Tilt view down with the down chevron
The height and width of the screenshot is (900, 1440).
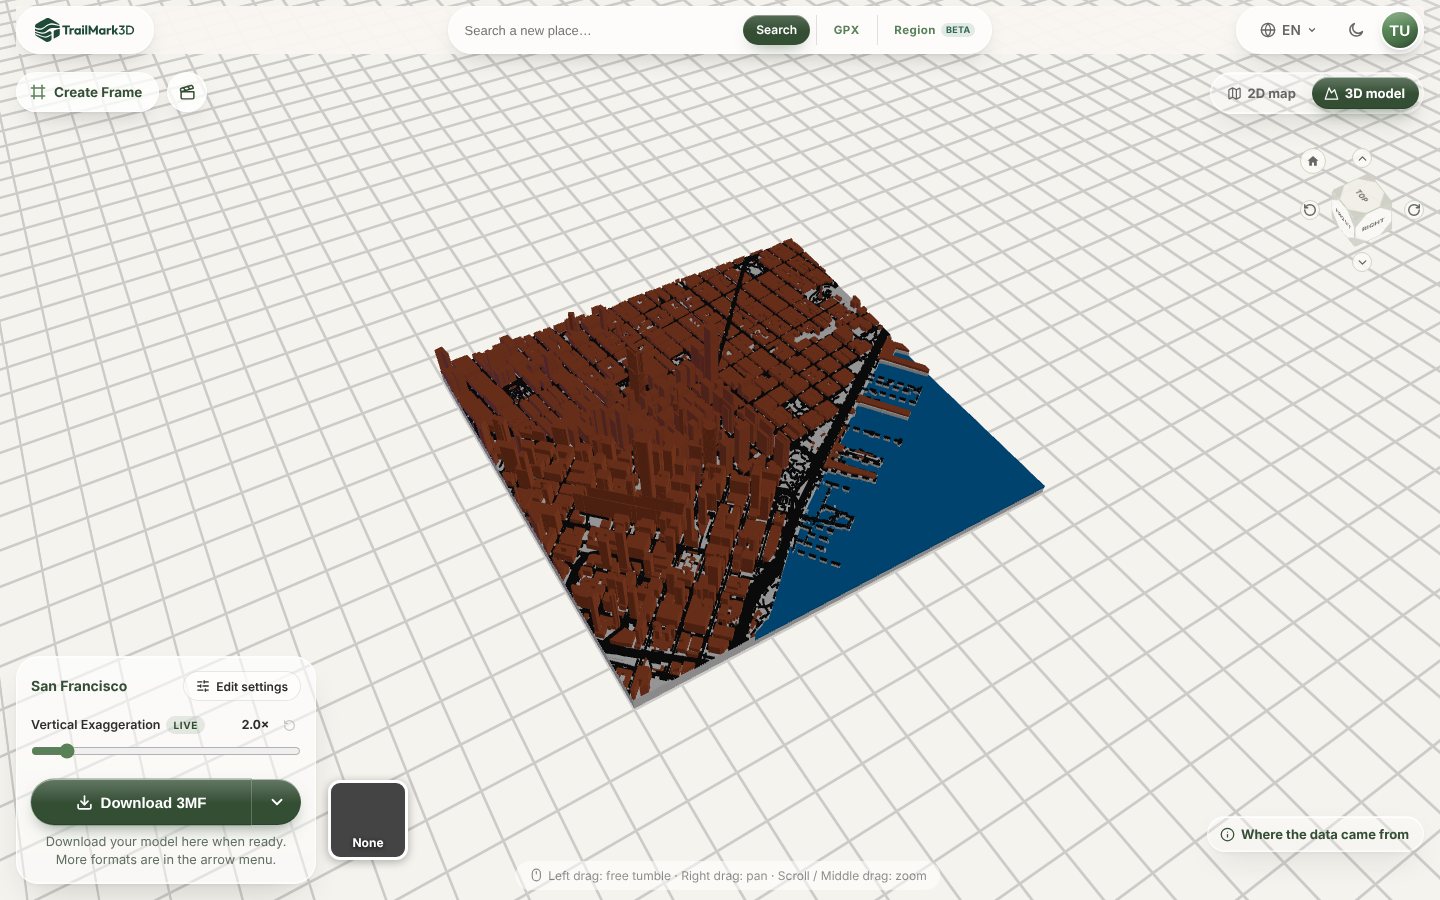(x=1362, y=262)
